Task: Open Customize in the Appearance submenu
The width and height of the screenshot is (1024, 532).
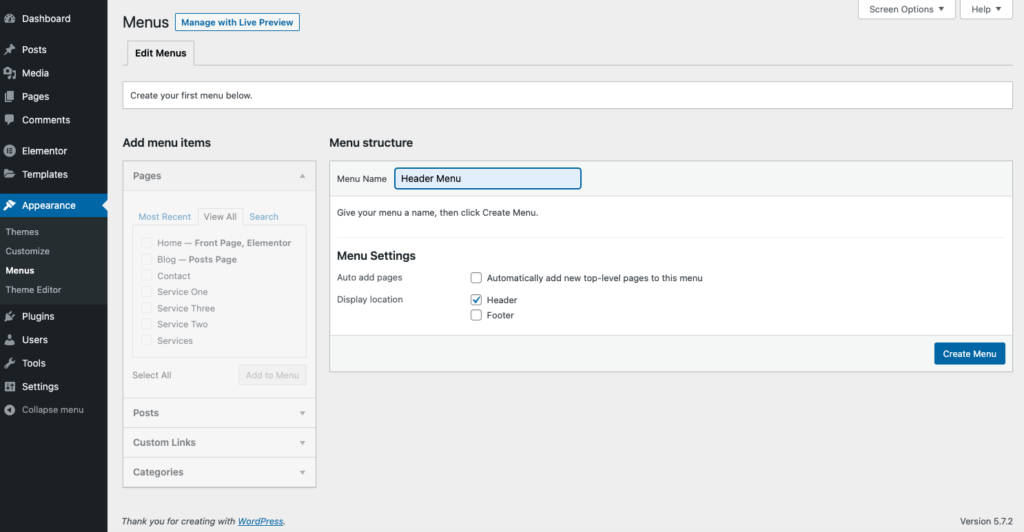Action: [x=27, y=251]
